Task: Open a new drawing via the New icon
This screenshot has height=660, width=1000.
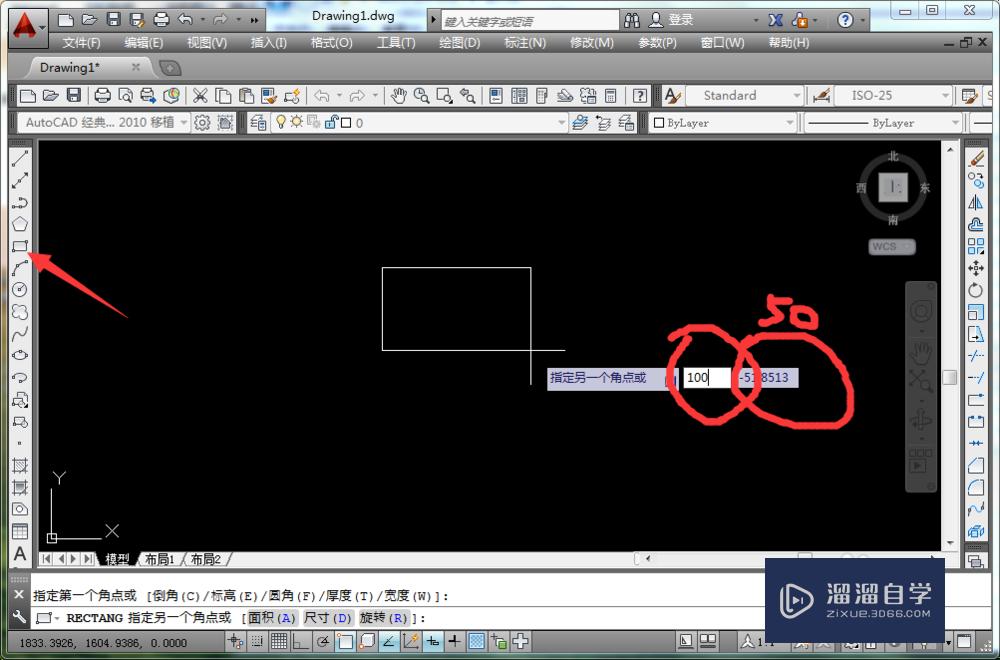Action: [26, 96]
